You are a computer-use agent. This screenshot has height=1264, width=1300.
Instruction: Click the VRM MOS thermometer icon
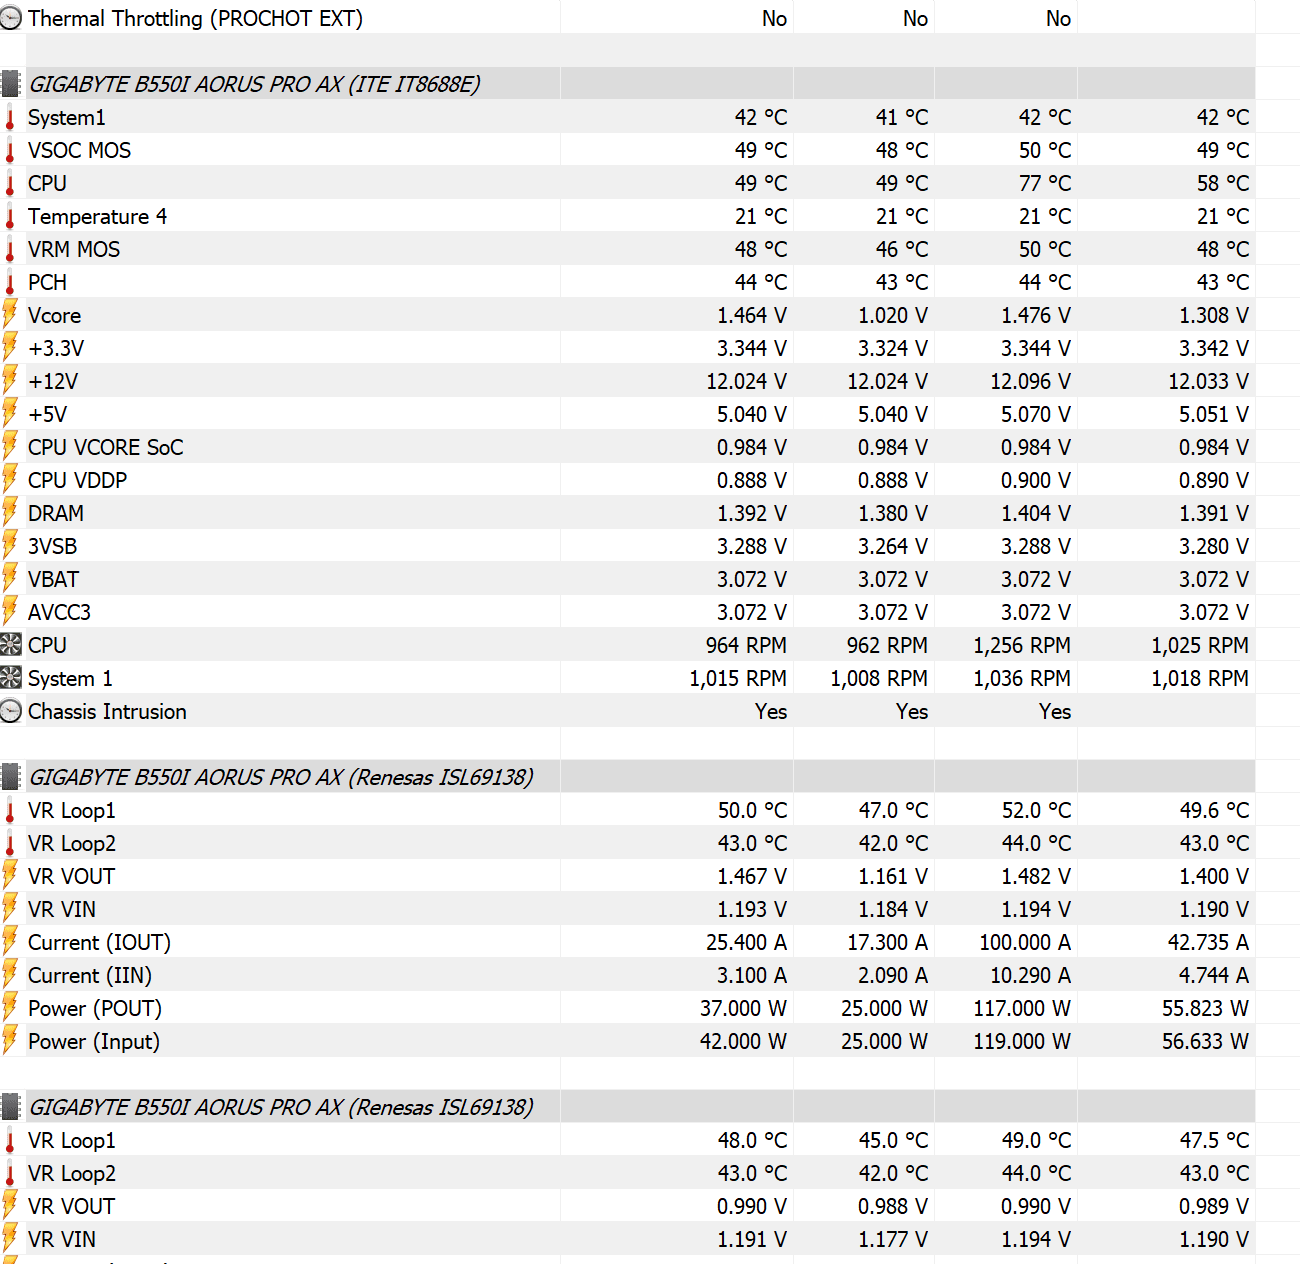pos(10,249)
